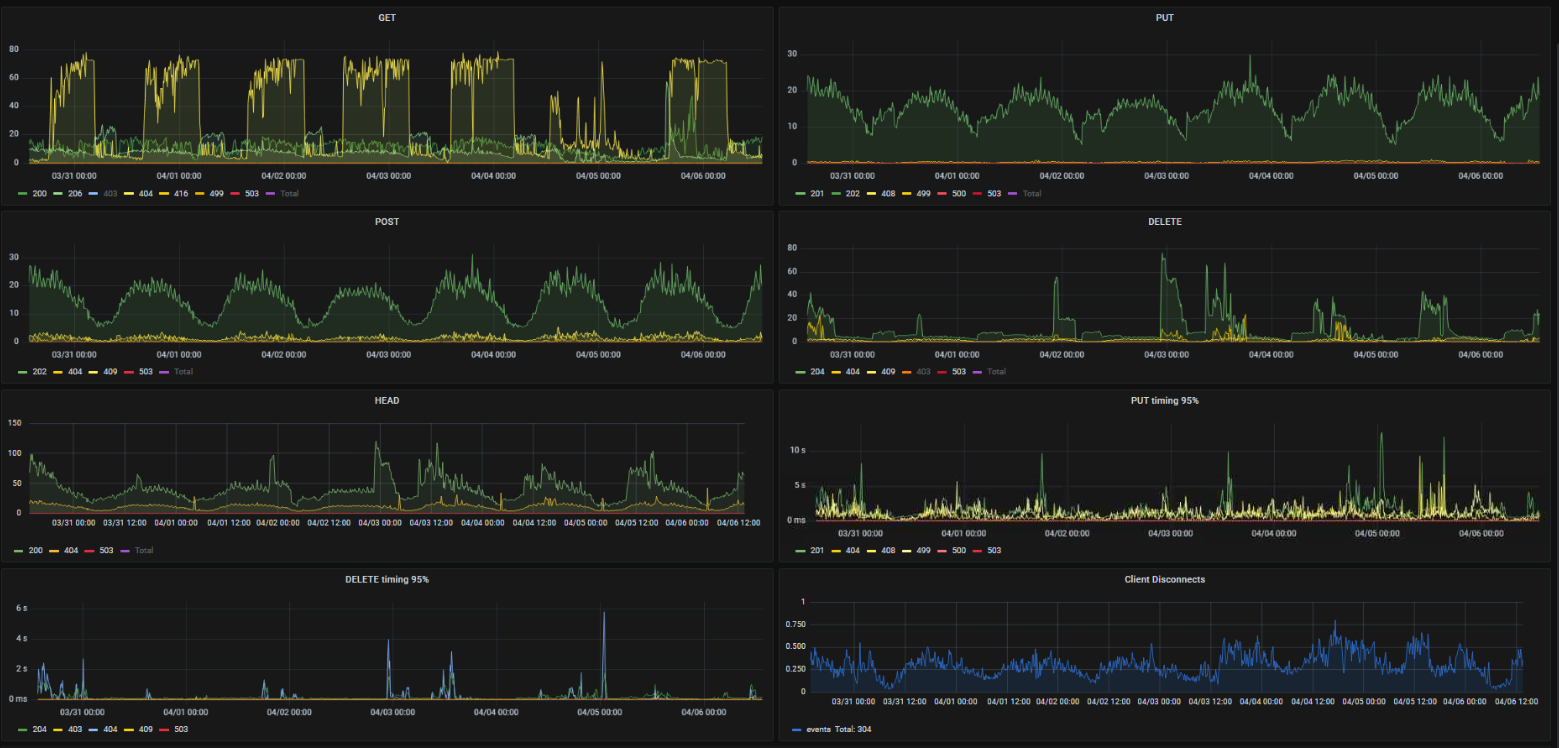The width and height of the screenshot is (1559, 748).
Task: Open the Client Disconnects panel menu
Action: click(x=1163, y=579)
